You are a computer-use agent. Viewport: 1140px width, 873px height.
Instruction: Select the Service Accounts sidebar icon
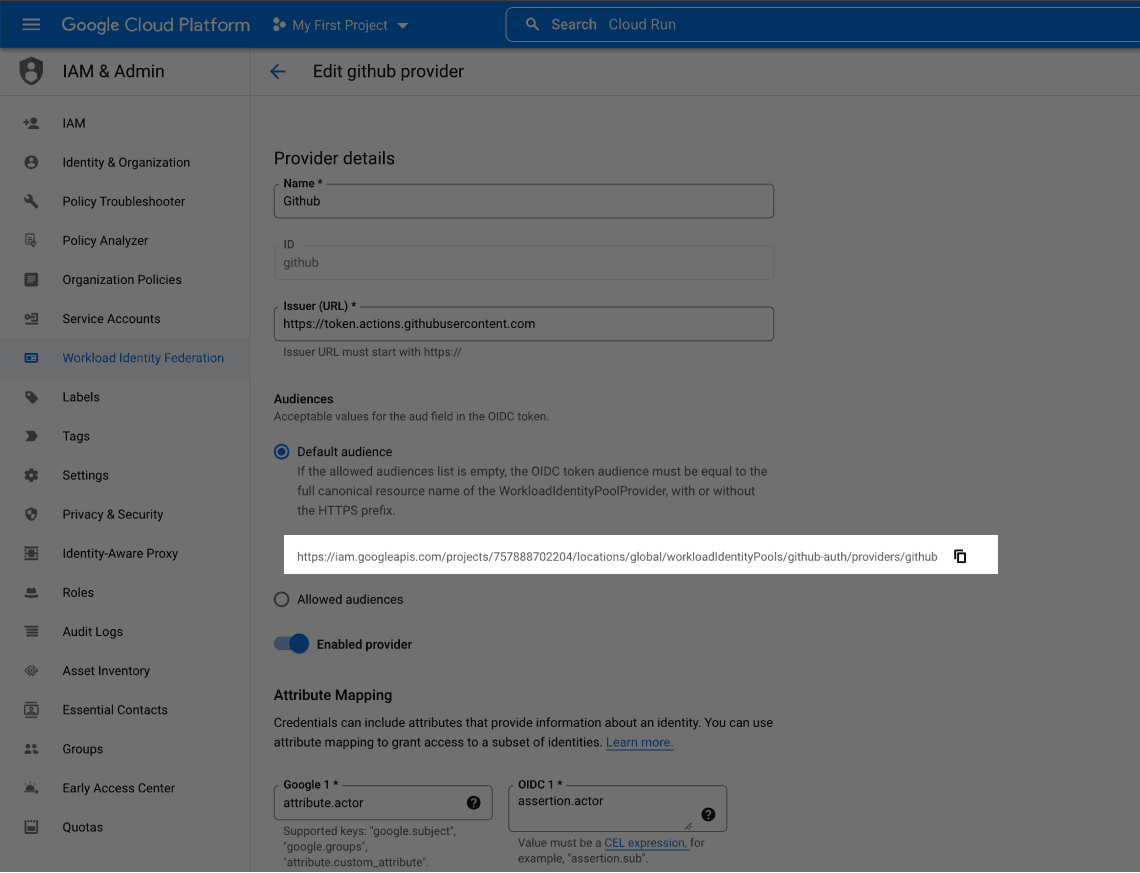click(32, 318)
